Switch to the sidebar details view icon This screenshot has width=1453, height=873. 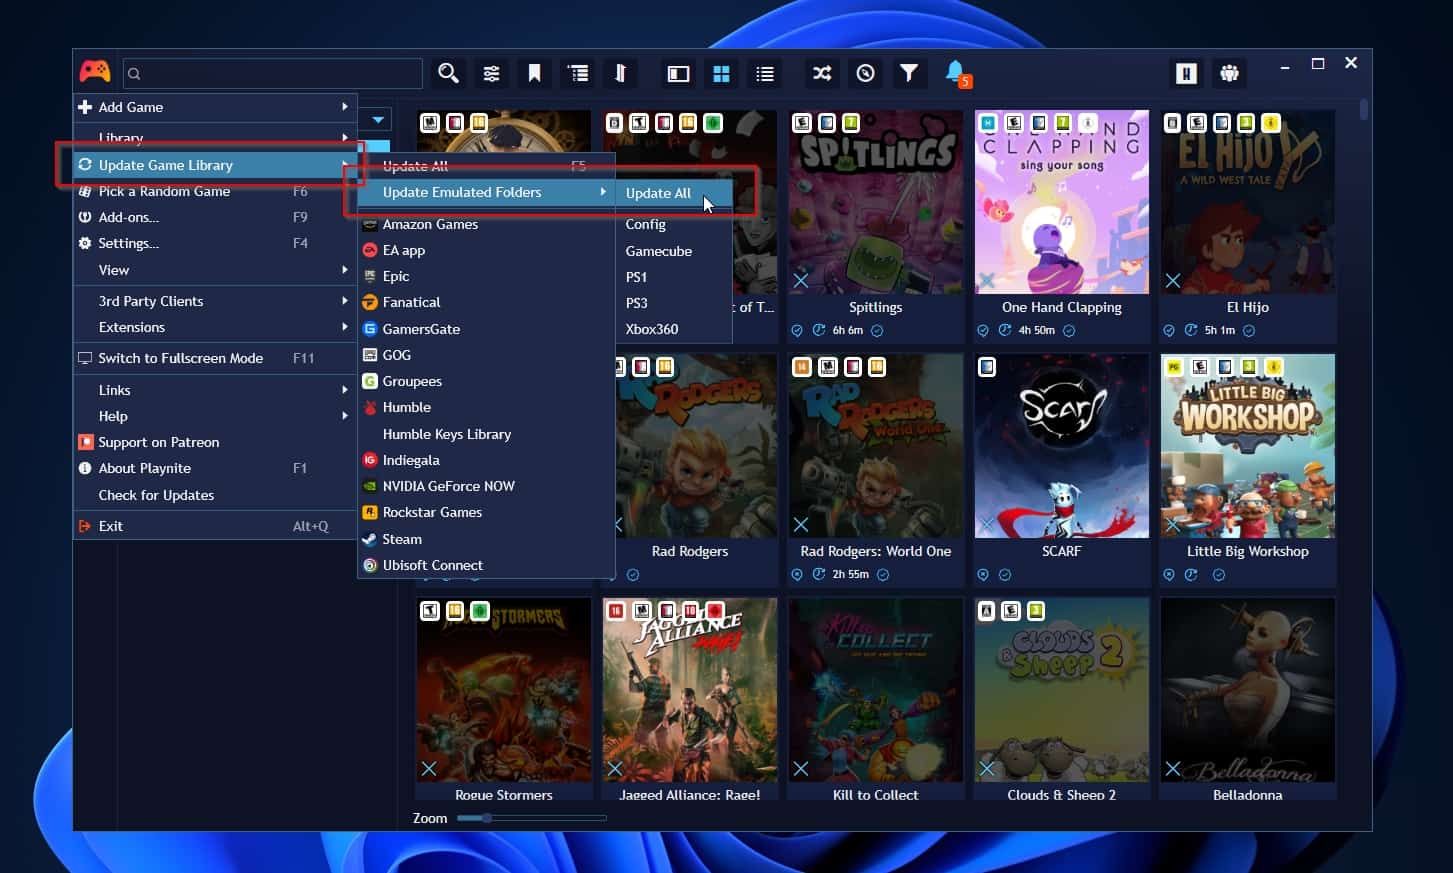[678, 73]
